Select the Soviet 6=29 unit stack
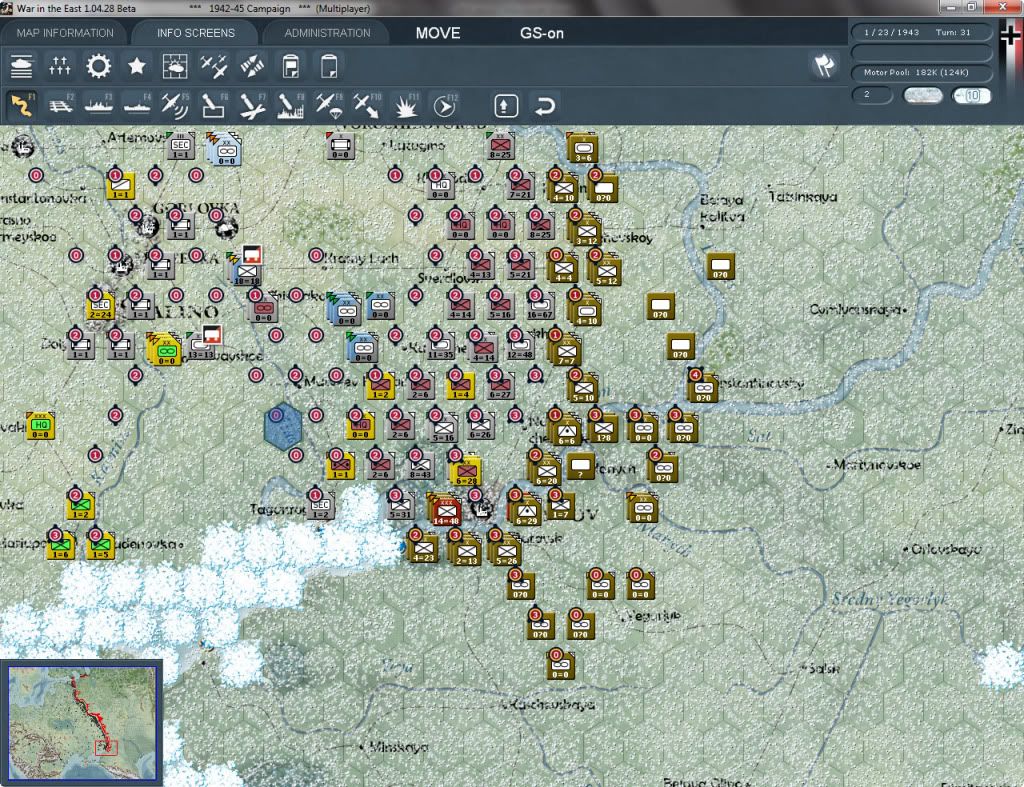The image size is (1024, 787). coord(526,510)
